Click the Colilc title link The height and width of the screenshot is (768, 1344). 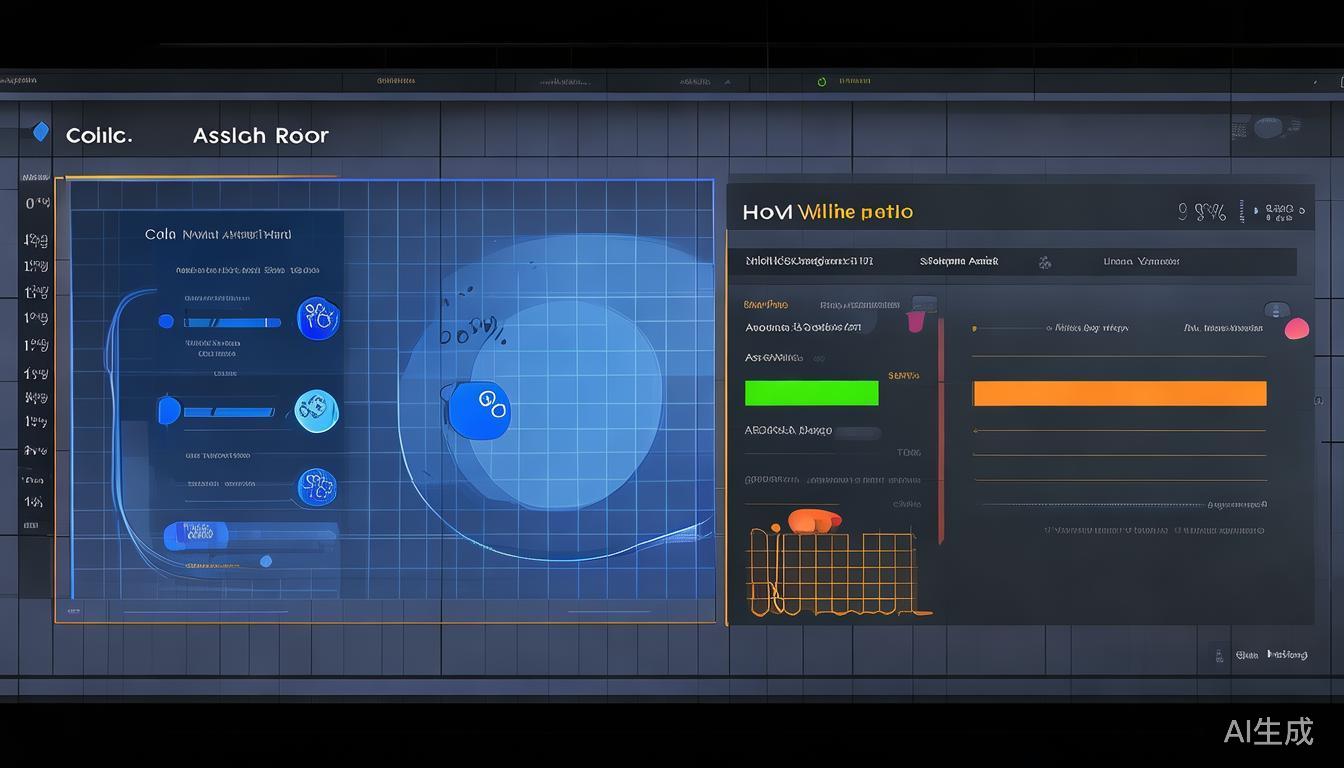(98, 136)
